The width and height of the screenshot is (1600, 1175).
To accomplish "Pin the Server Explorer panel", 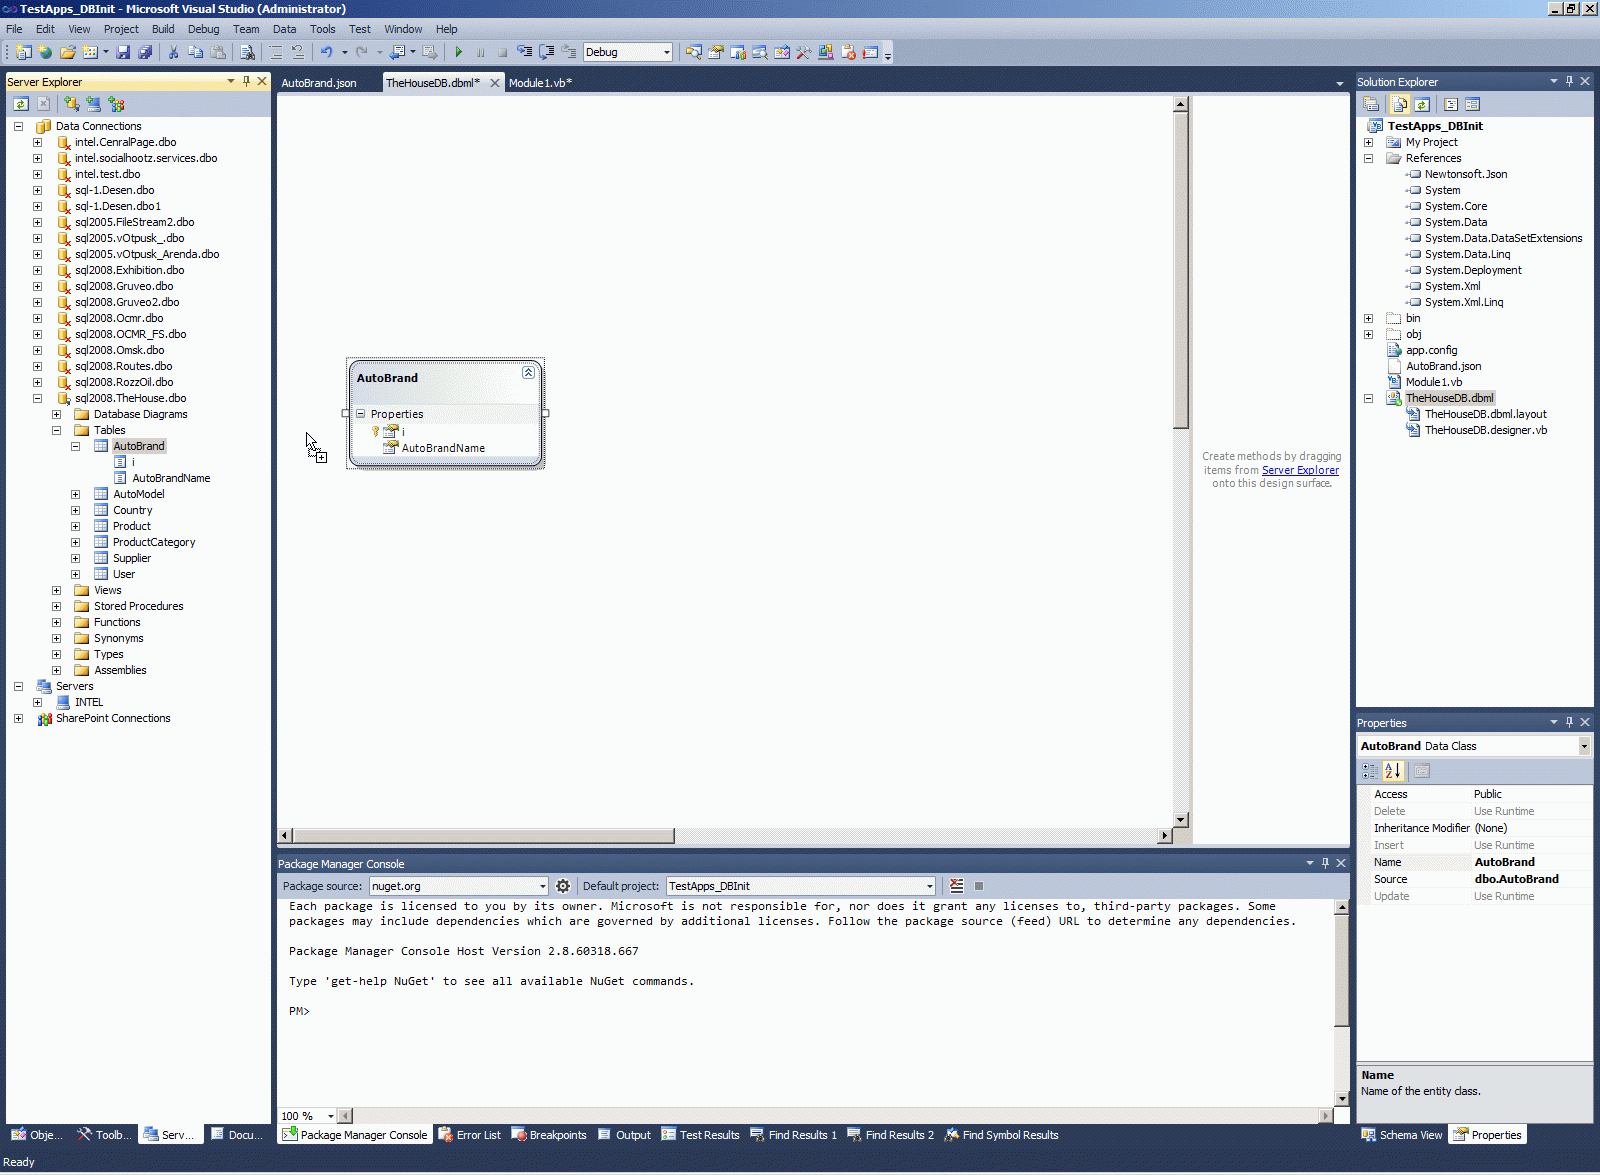I will point(246,81).
